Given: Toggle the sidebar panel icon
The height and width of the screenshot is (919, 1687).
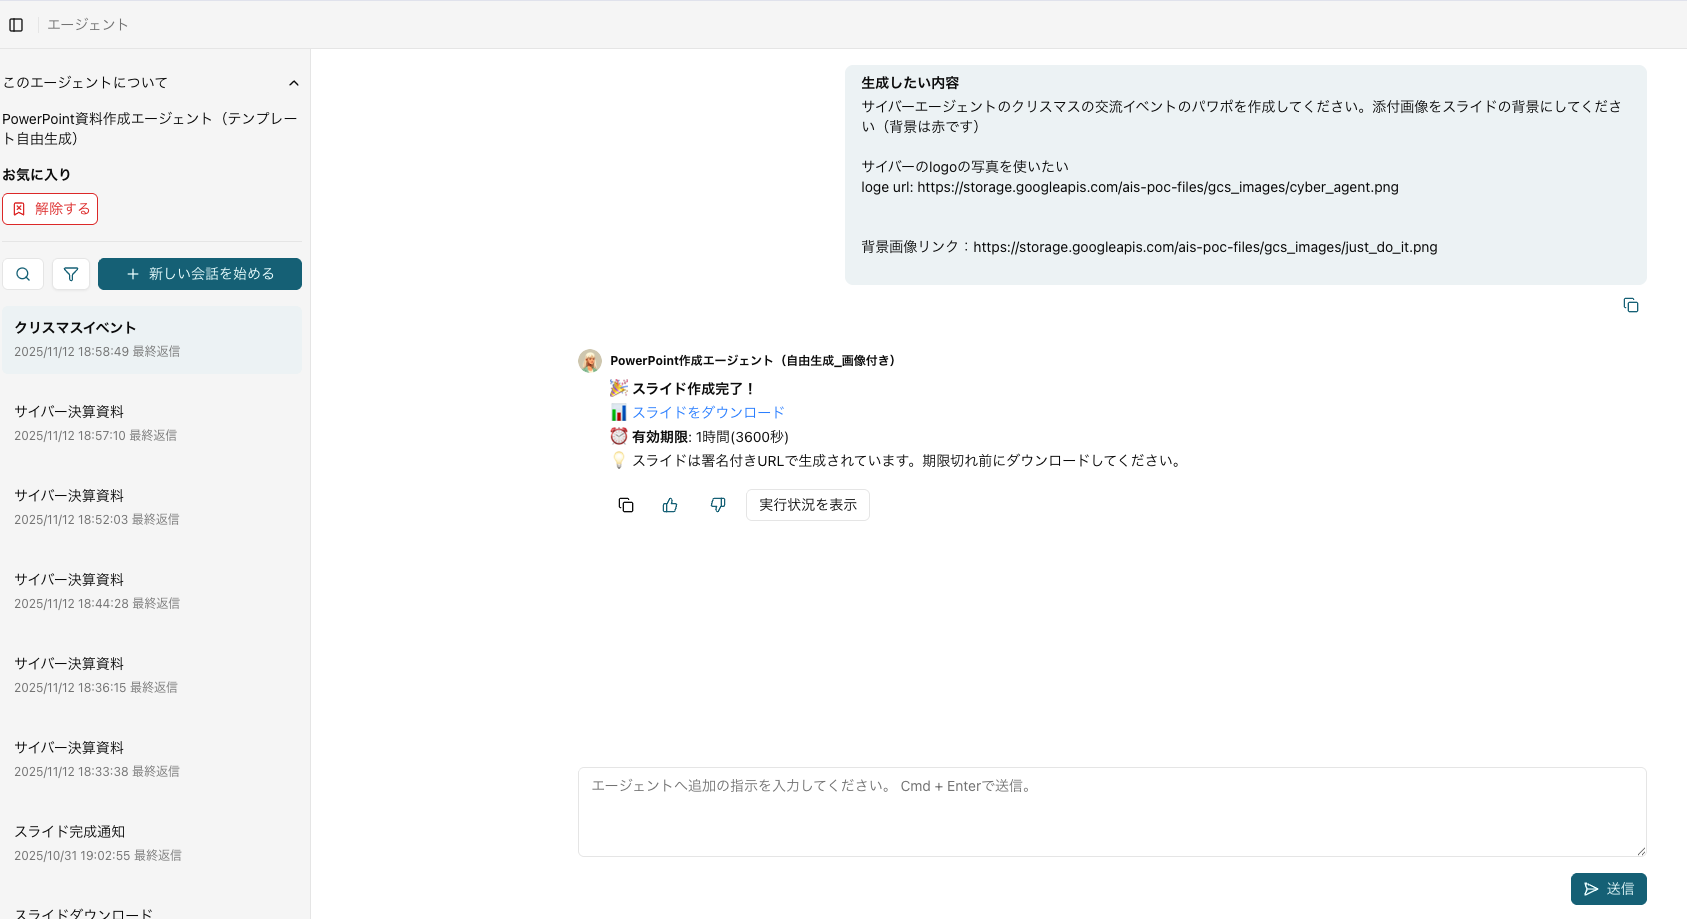Looking at the screenshot, I should 16,25.
